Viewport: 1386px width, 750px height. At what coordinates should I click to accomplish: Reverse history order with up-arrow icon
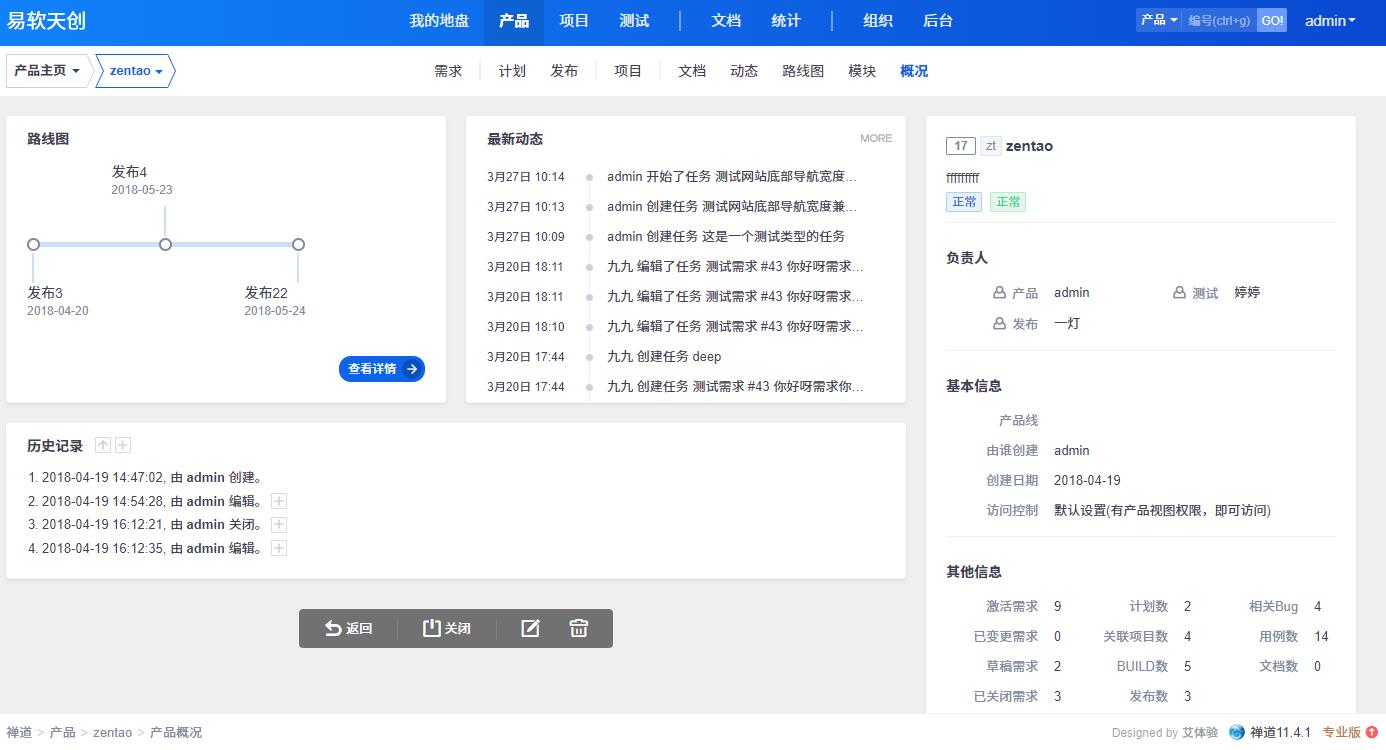[103, 446]
